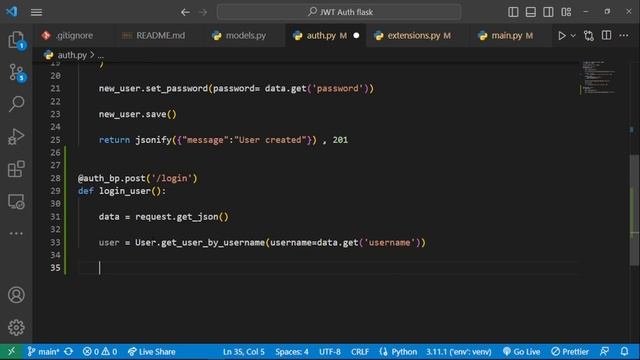Open the Manage settings gear
This screenshot has width=640, height=360.
tap(16, 327)
